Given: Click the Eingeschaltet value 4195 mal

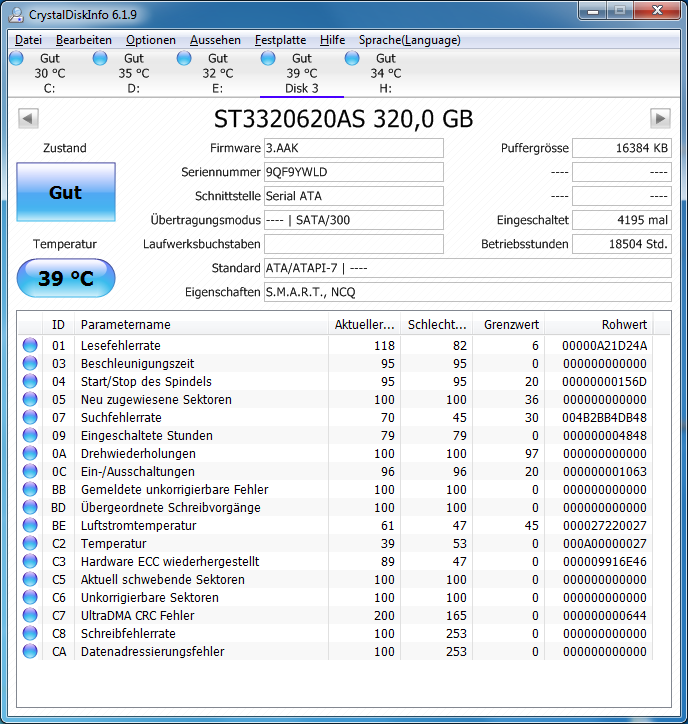Looking at the screenshot, I should coord(622,220).
